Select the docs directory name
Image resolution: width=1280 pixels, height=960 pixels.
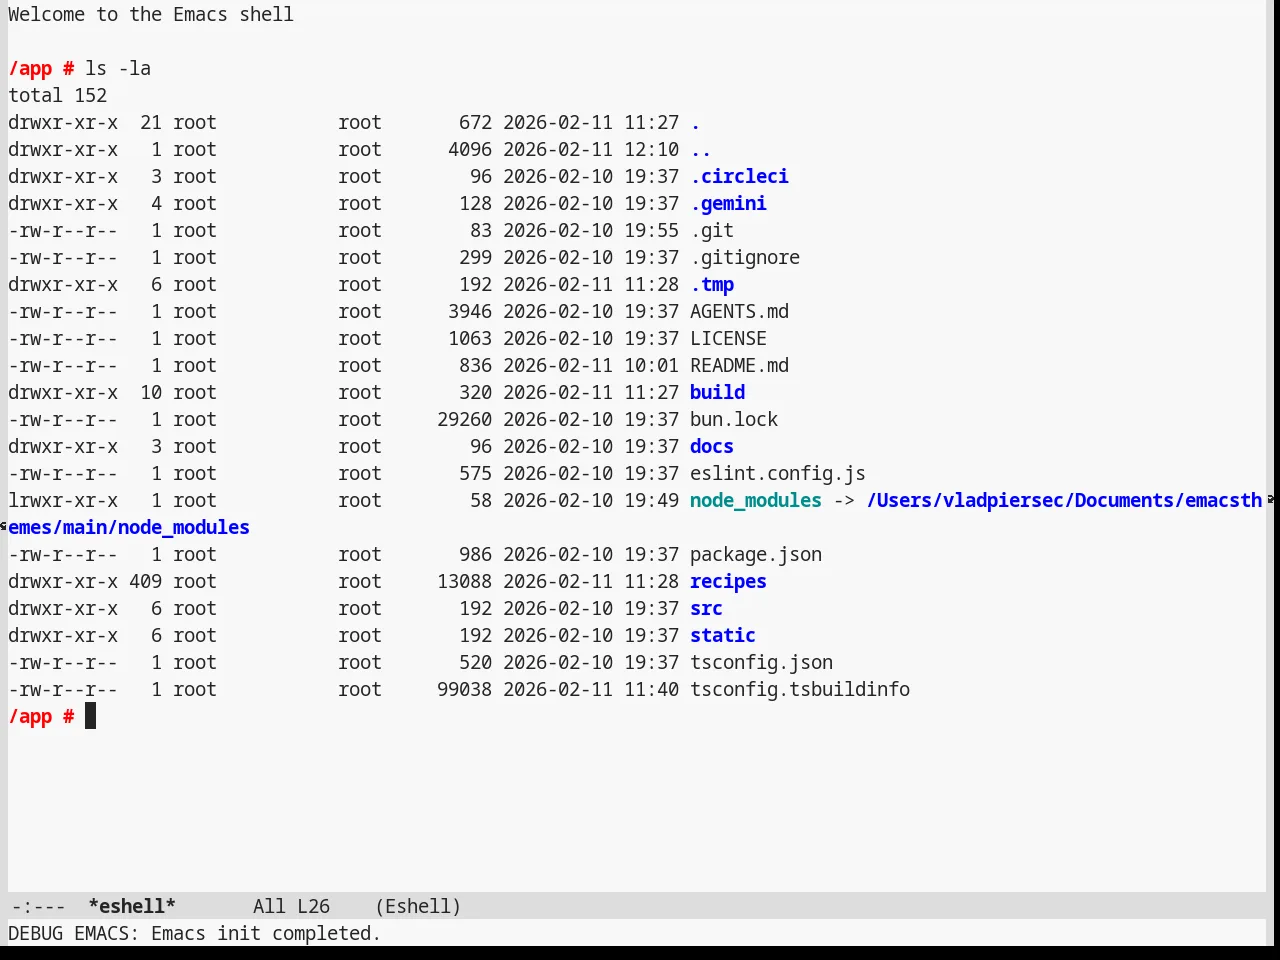[712, 446]
